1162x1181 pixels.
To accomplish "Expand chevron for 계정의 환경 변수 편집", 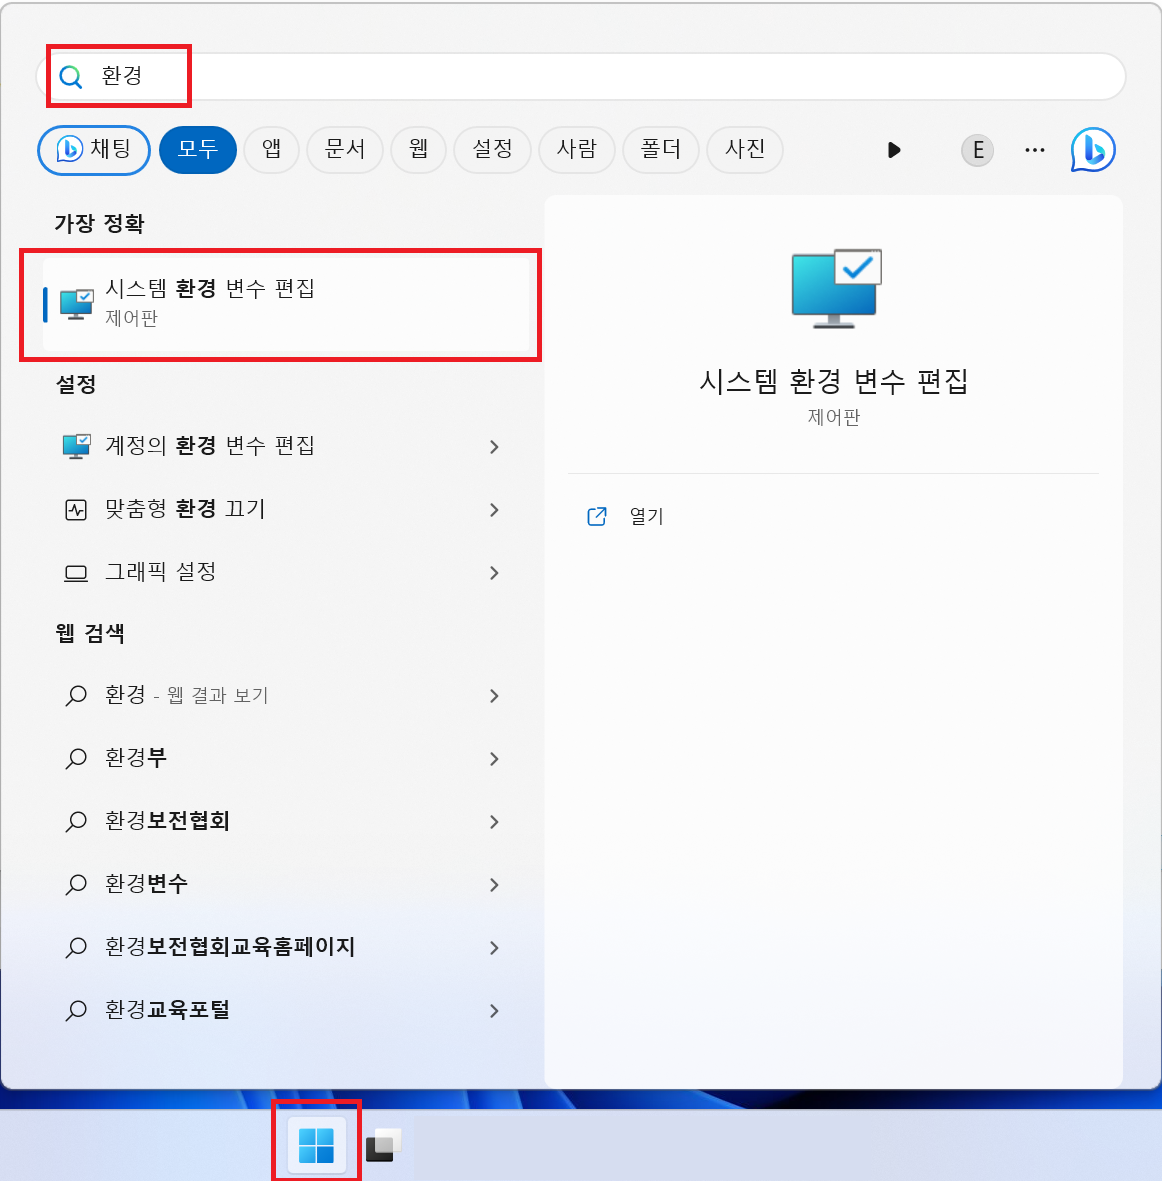I will tap(494, 447).
